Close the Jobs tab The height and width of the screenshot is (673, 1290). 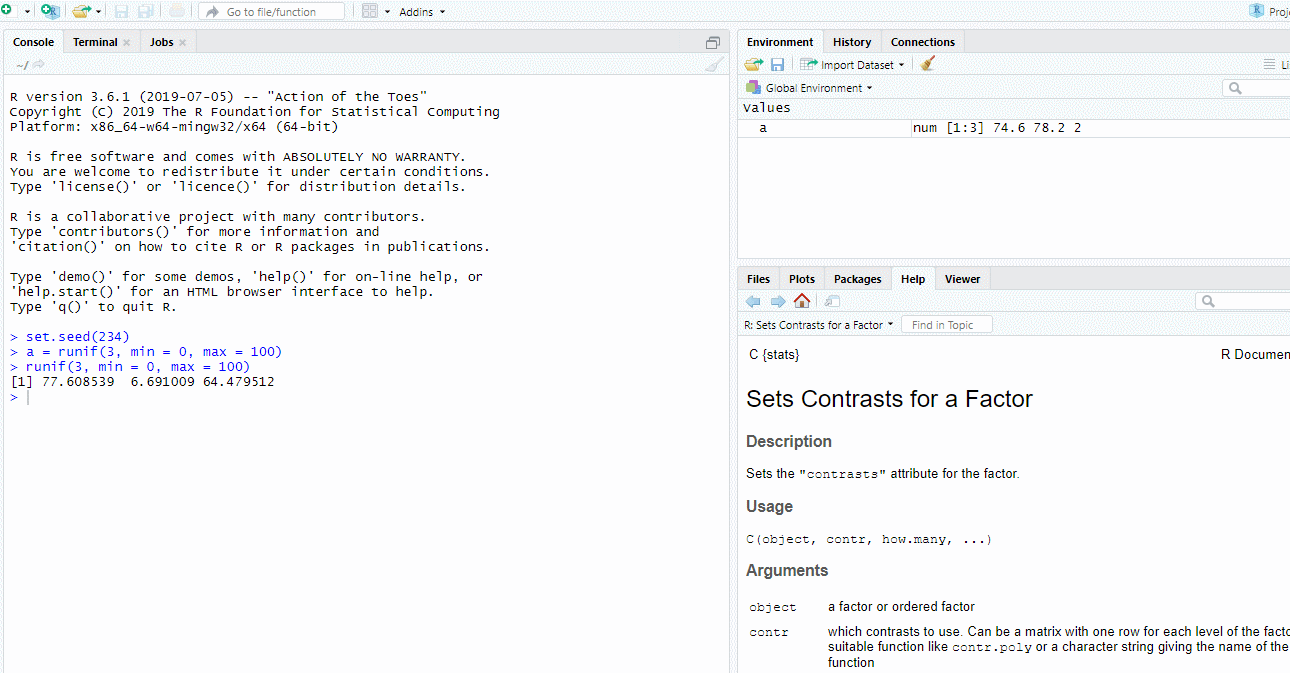[x=183, y=42]
